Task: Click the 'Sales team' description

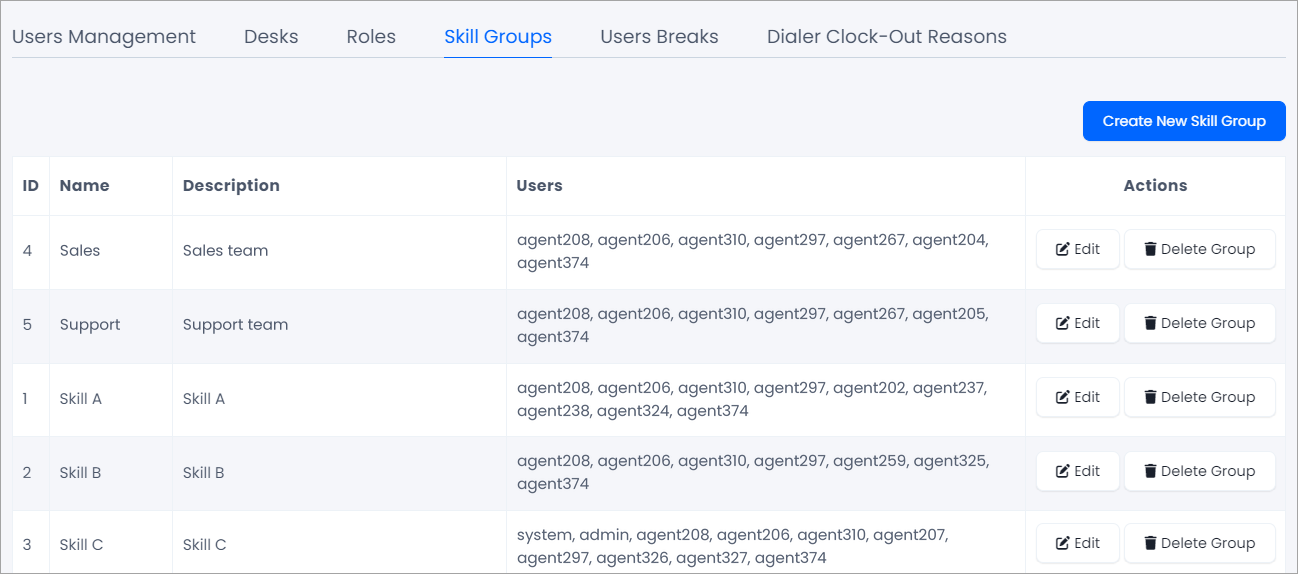Action: coord(226,251)
